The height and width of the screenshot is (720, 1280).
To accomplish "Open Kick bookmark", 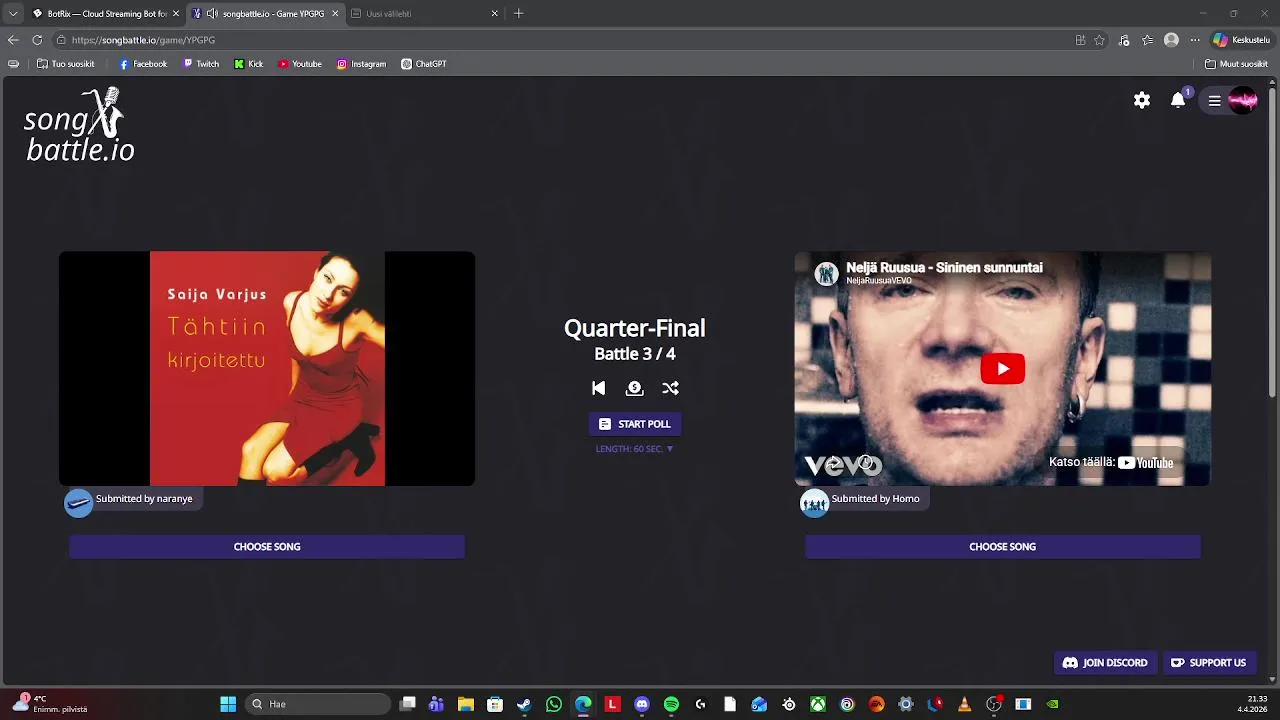I will tap(249, 64).
